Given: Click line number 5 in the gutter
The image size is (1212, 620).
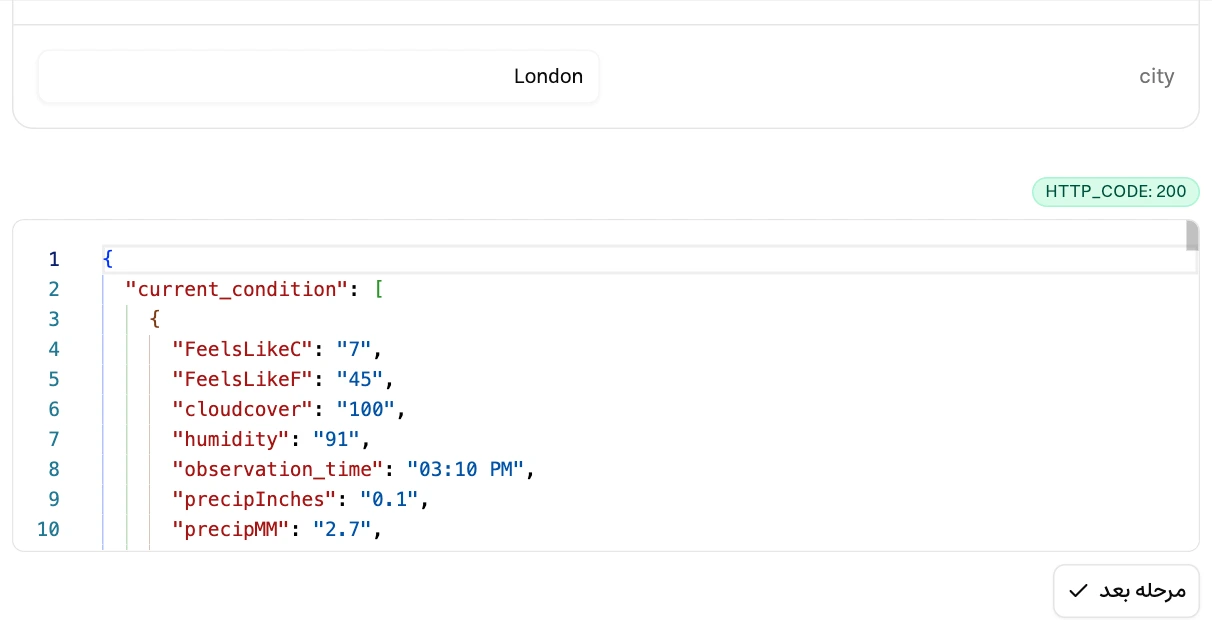Looking at the screenshot, I should 54,380.
